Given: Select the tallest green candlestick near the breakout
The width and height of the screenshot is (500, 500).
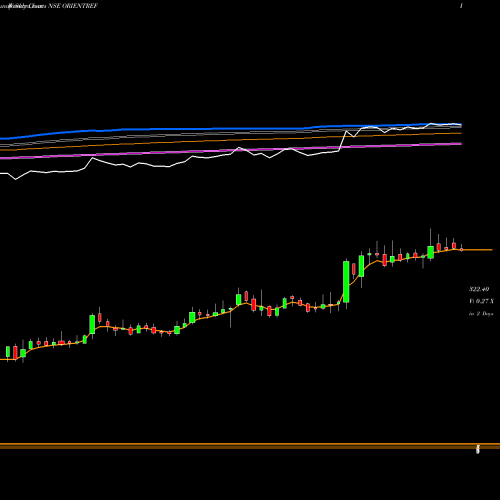Looking at the screenshot, I should point(346,282).
